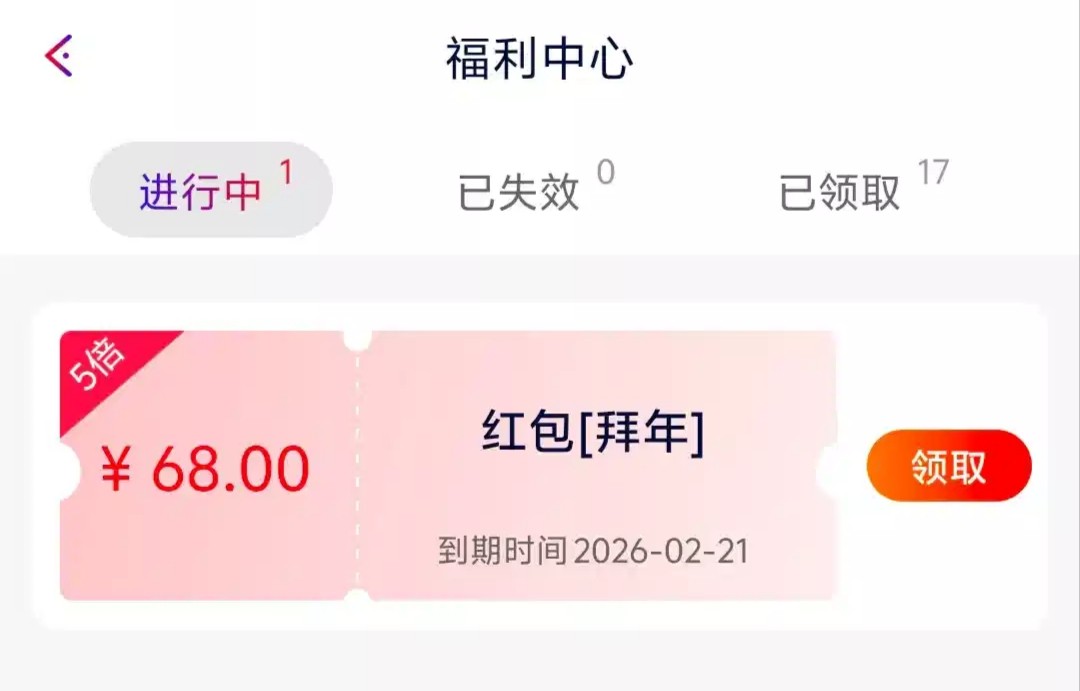Open the 已失效 tab

click(x=518, y=192)
